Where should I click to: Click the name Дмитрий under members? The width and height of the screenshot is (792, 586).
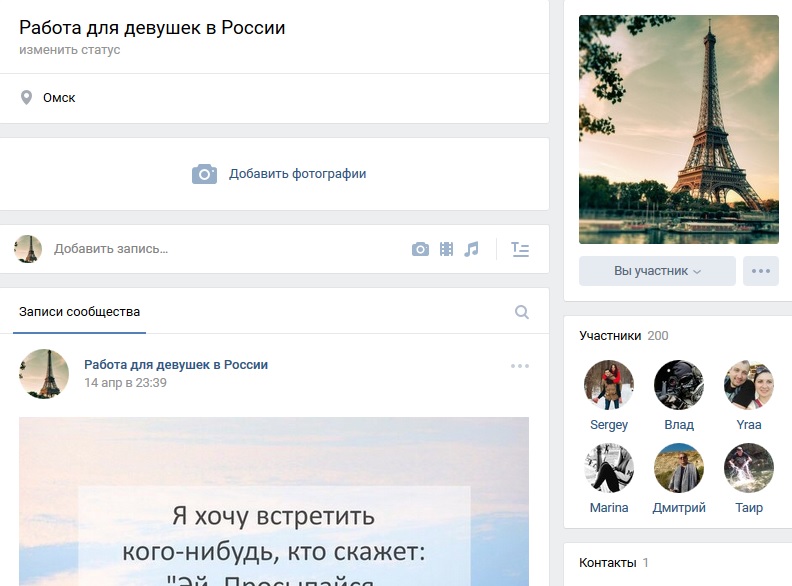(x=679, y=508)
